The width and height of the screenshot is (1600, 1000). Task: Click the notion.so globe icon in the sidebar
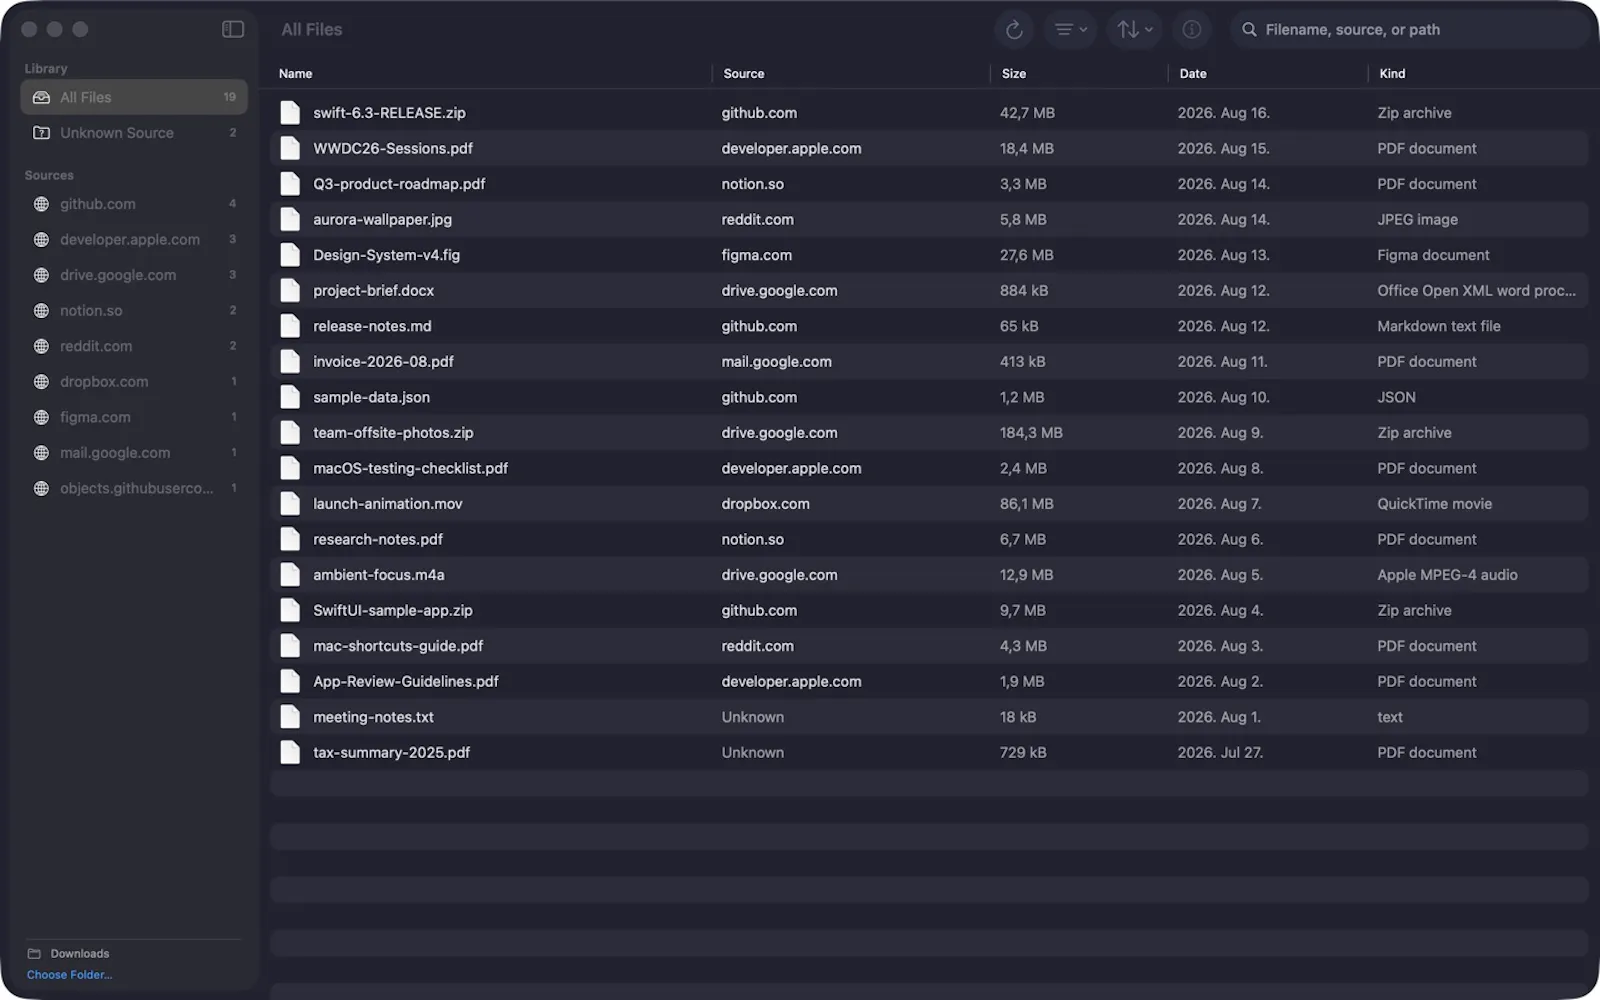point(41,311)
